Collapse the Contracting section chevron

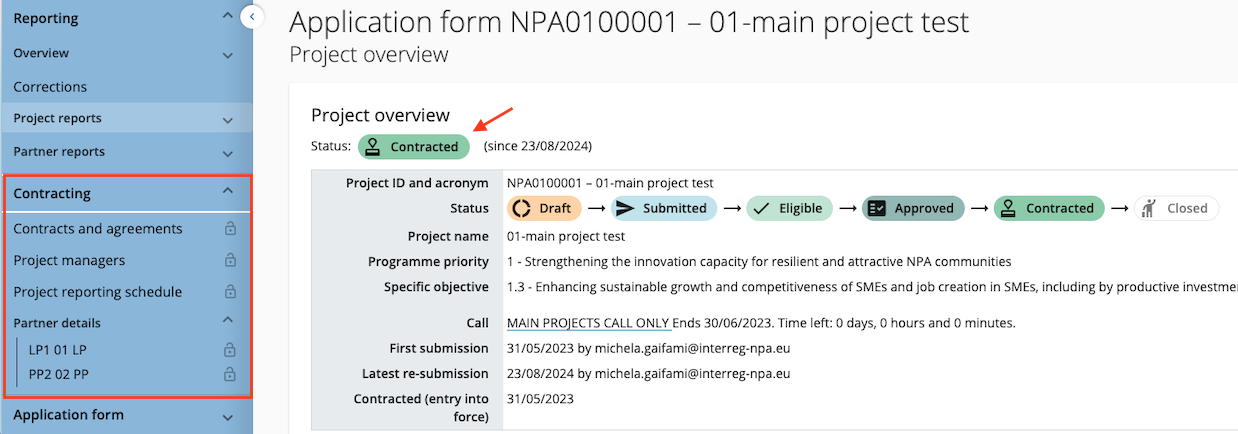point(227,192)
